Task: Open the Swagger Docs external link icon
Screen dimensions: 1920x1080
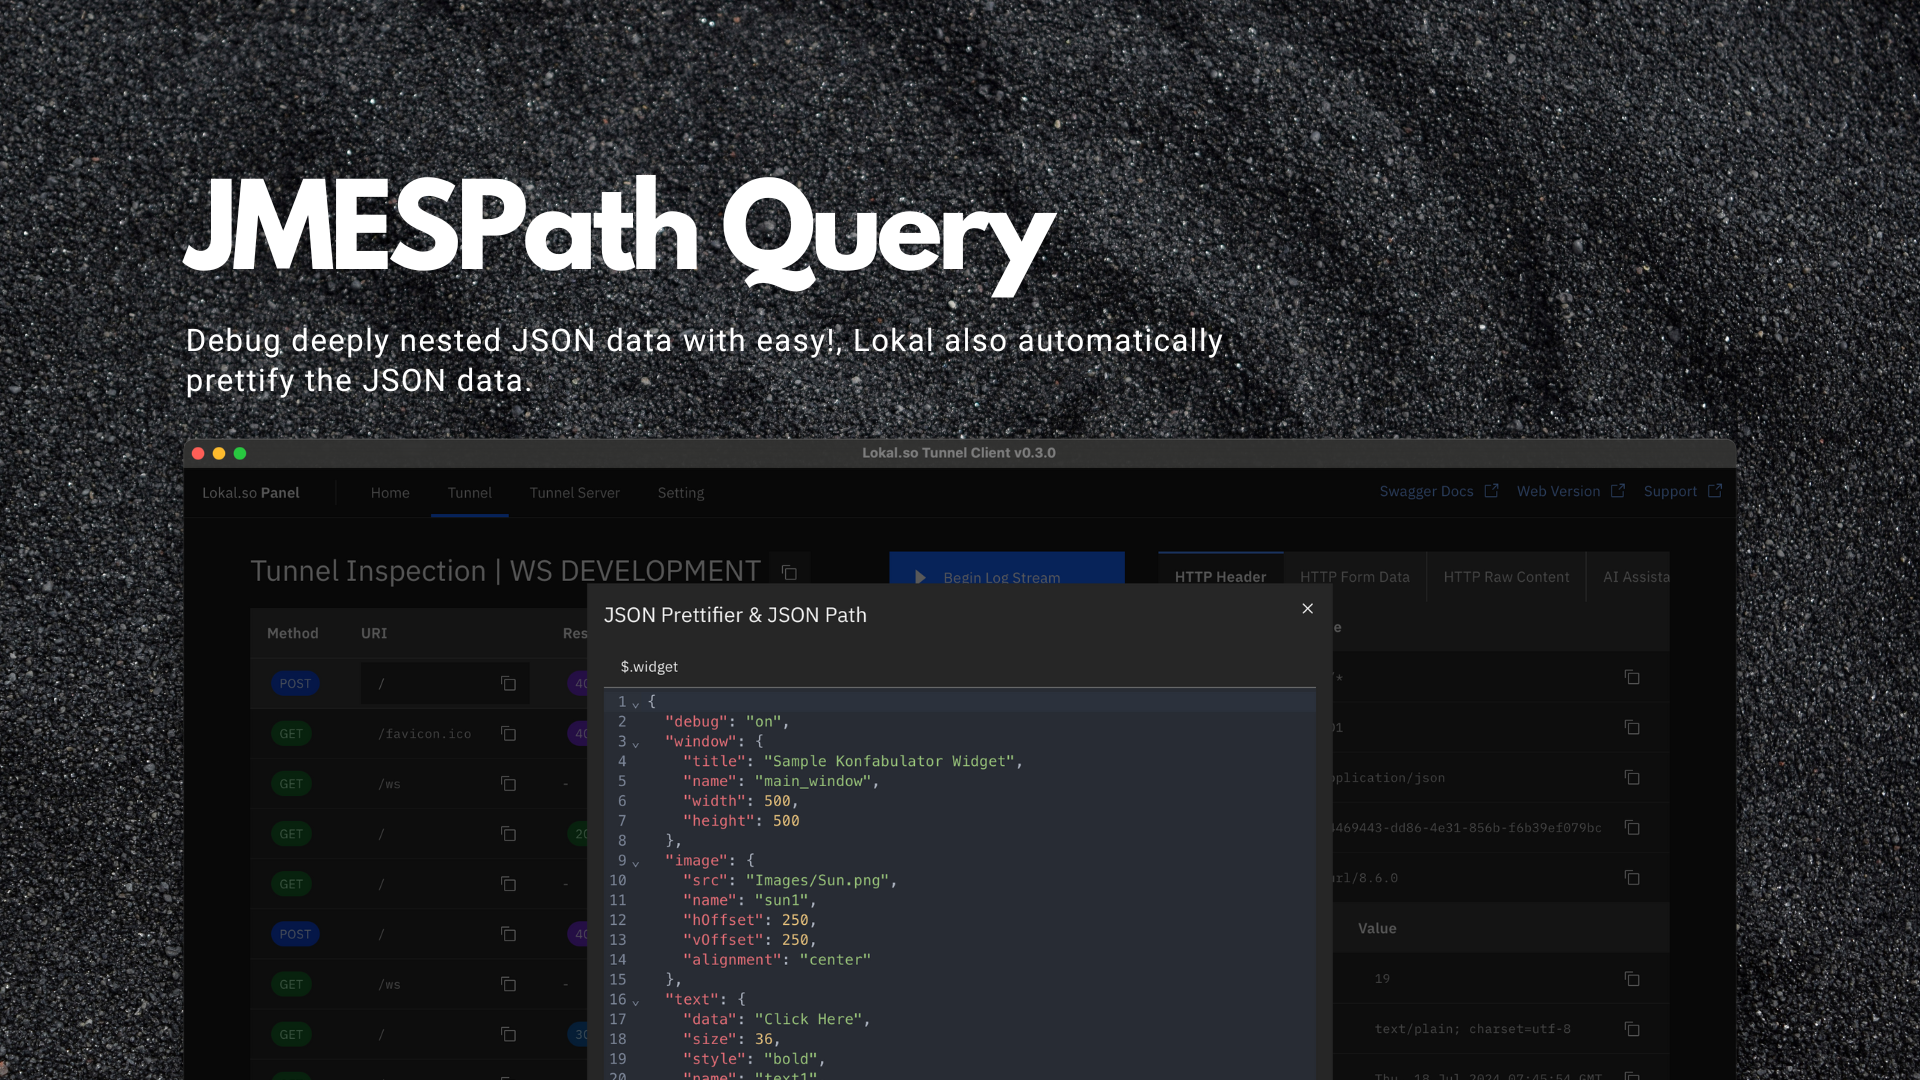Action: [x=1491, y=491]
